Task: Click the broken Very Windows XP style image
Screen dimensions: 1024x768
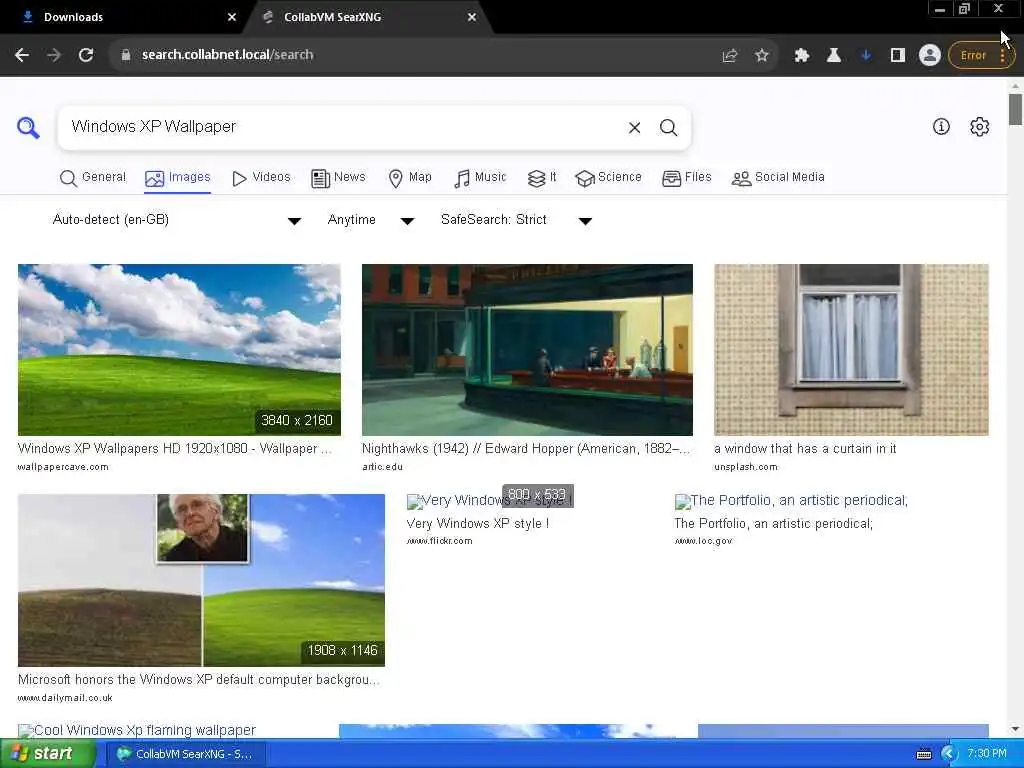Action: pyautogui.click(x=490, y=501)
